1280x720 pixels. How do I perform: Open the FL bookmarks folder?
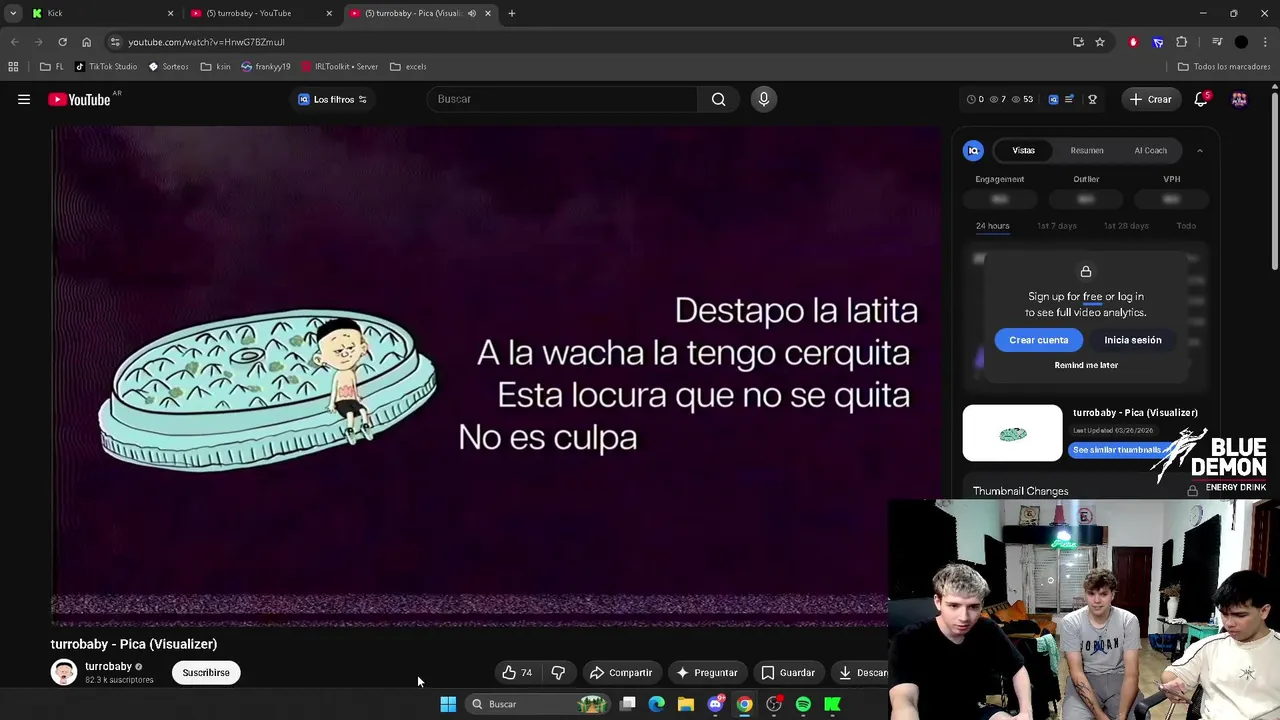[x=52, y=67]
